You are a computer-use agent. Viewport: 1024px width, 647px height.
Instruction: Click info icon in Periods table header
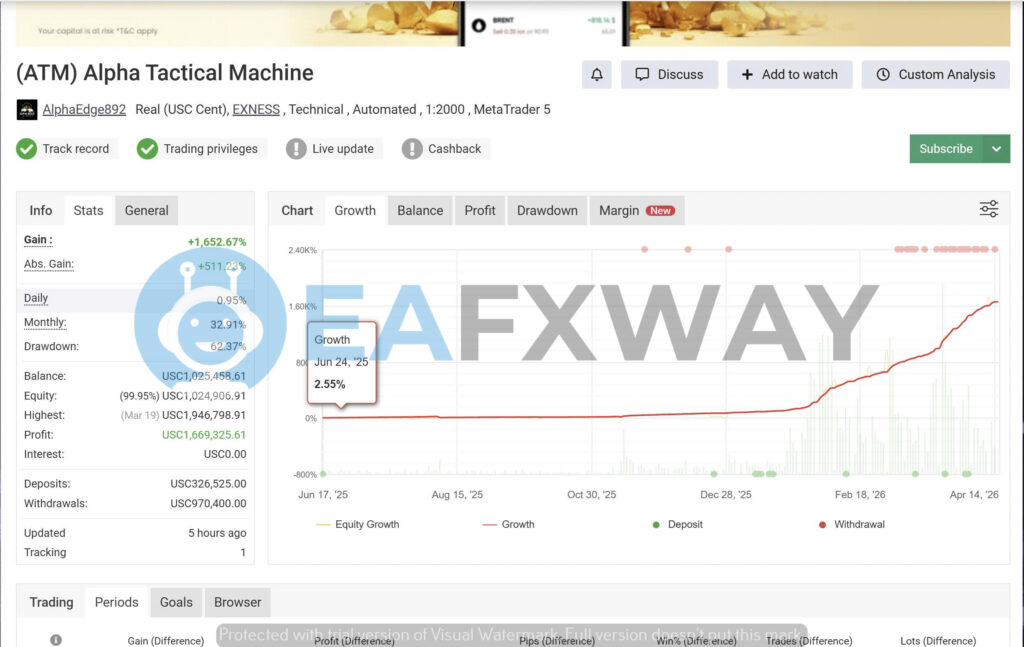click(x=56, y=640)
